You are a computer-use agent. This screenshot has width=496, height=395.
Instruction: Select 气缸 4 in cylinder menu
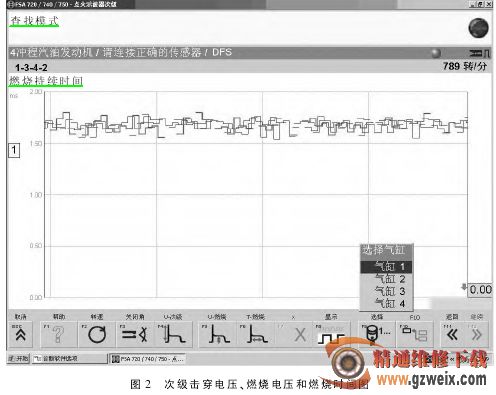[387, 303]
